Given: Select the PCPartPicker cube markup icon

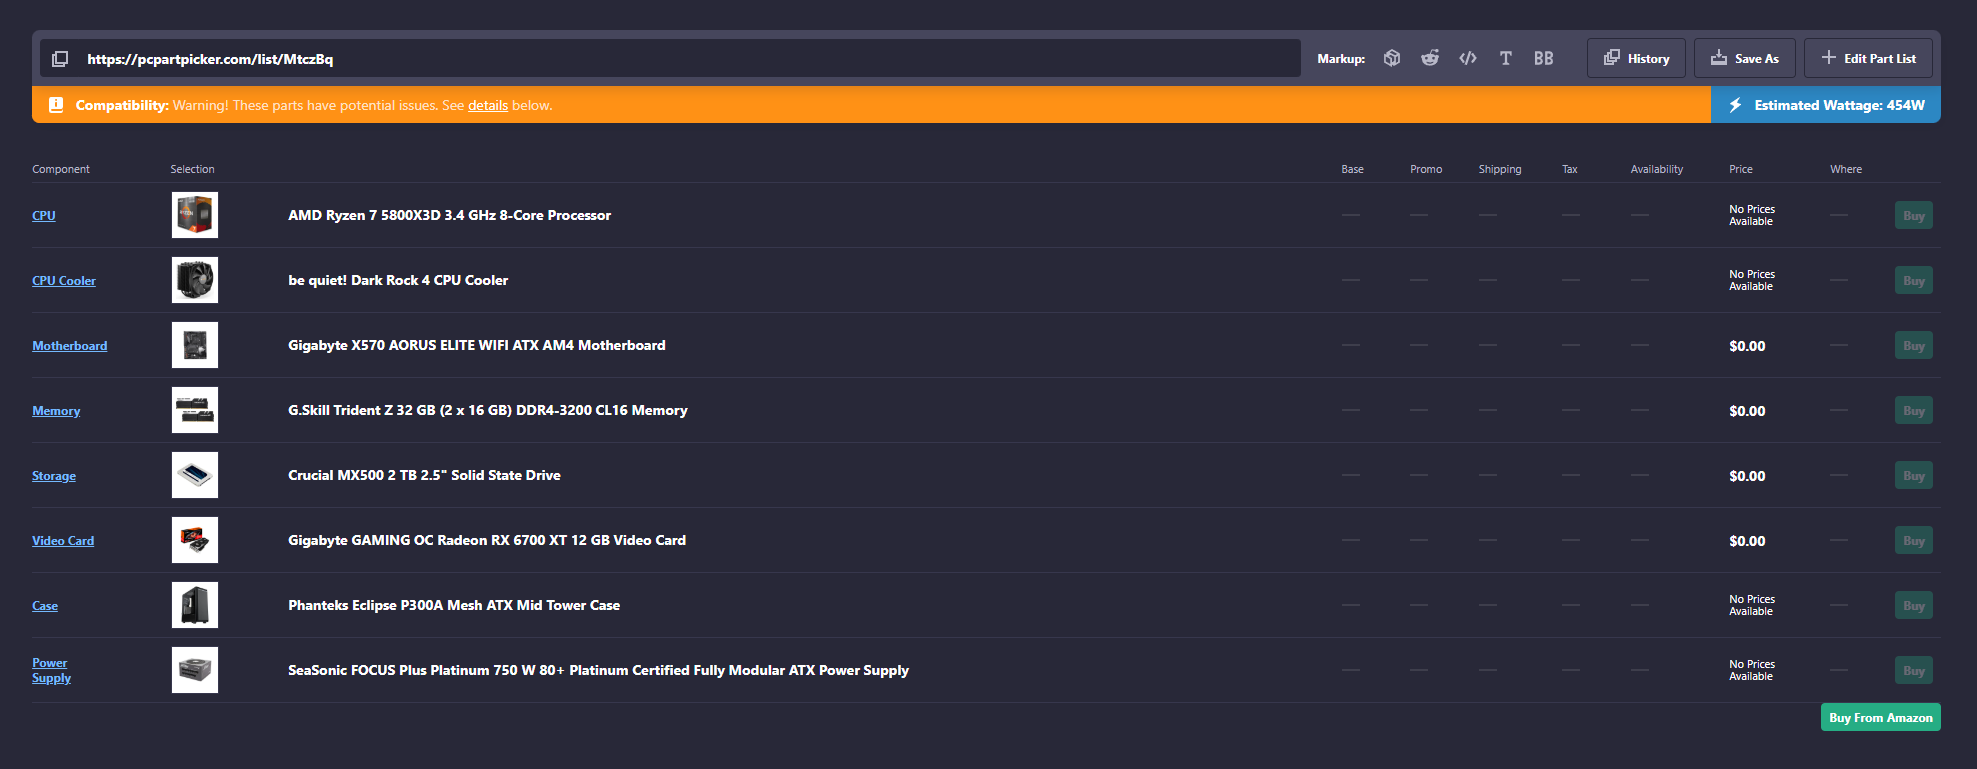Looking at the screenshot, I should 1392,58.
